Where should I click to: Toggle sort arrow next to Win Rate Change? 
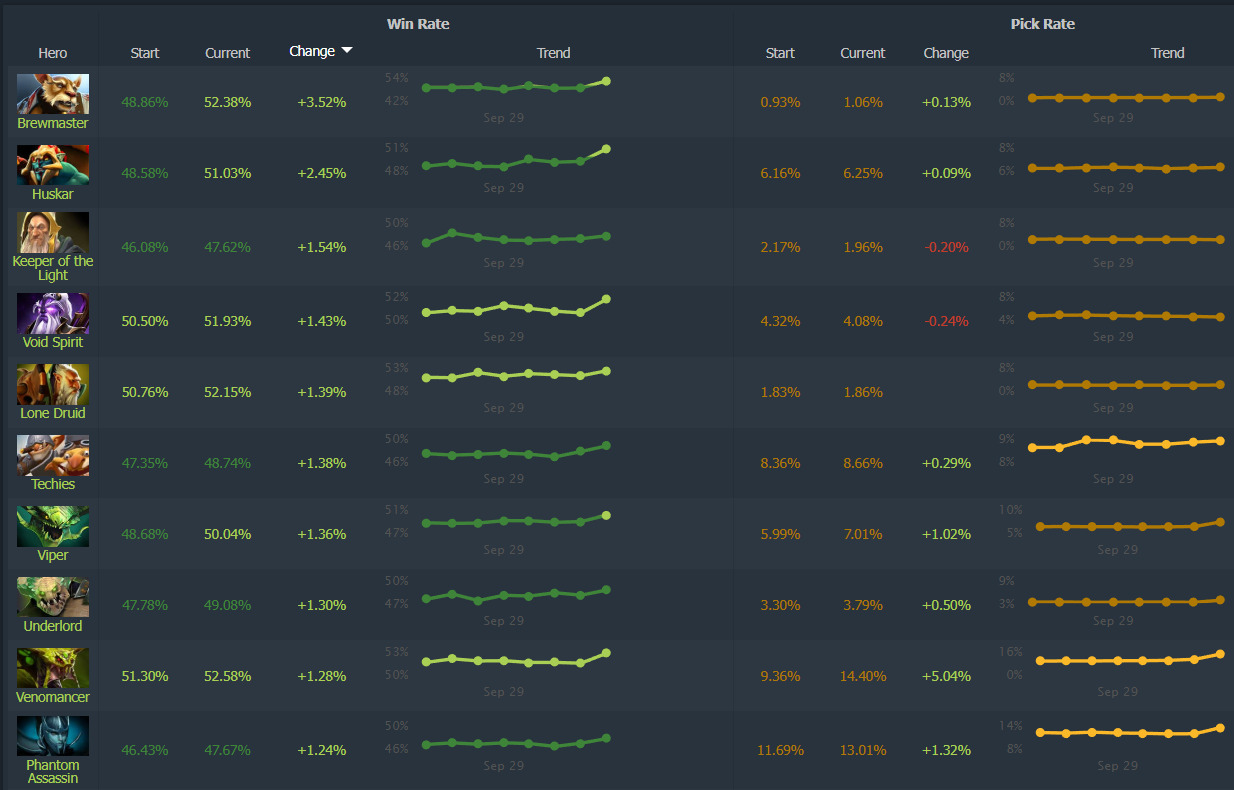point(347,51)
